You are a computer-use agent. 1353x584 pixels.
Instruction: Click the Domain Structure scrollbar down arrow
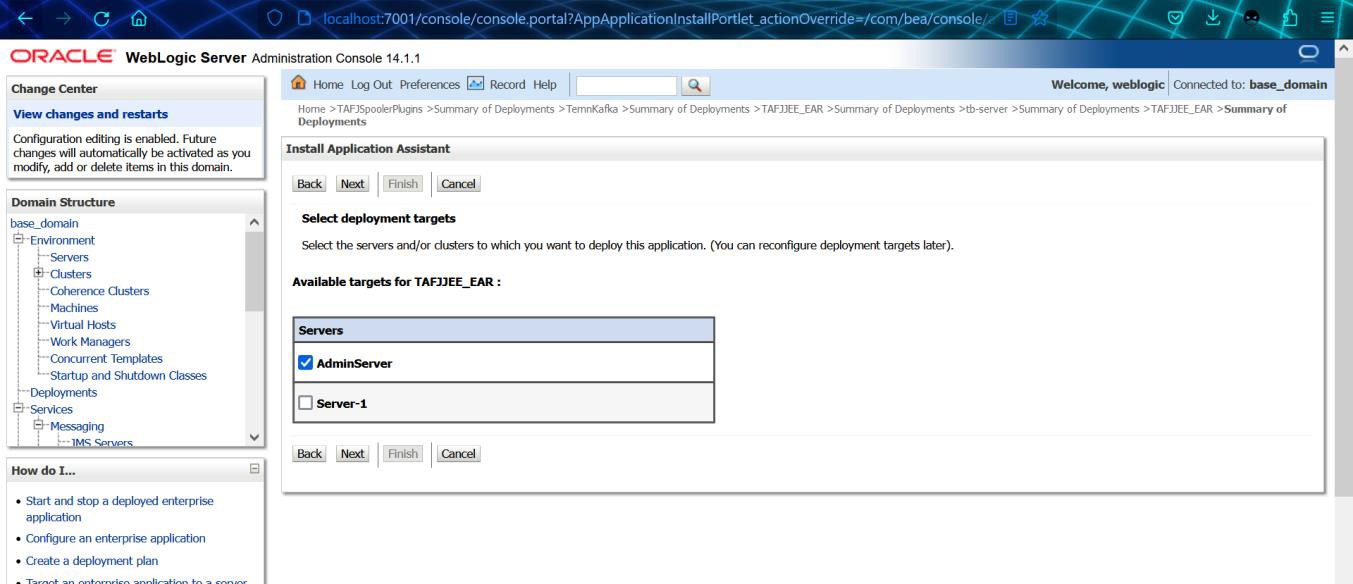pos(254,437)
